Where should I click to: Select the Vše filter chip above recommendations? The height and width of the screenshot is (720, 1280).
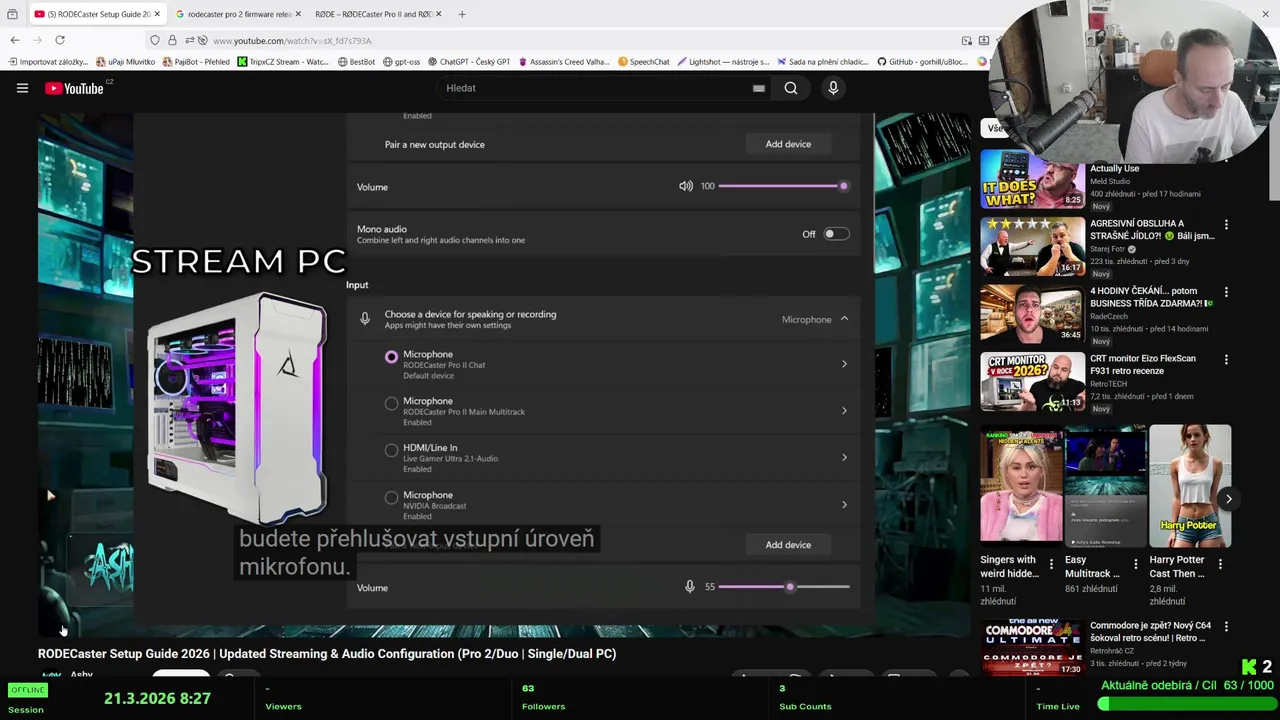pos(995,128)
